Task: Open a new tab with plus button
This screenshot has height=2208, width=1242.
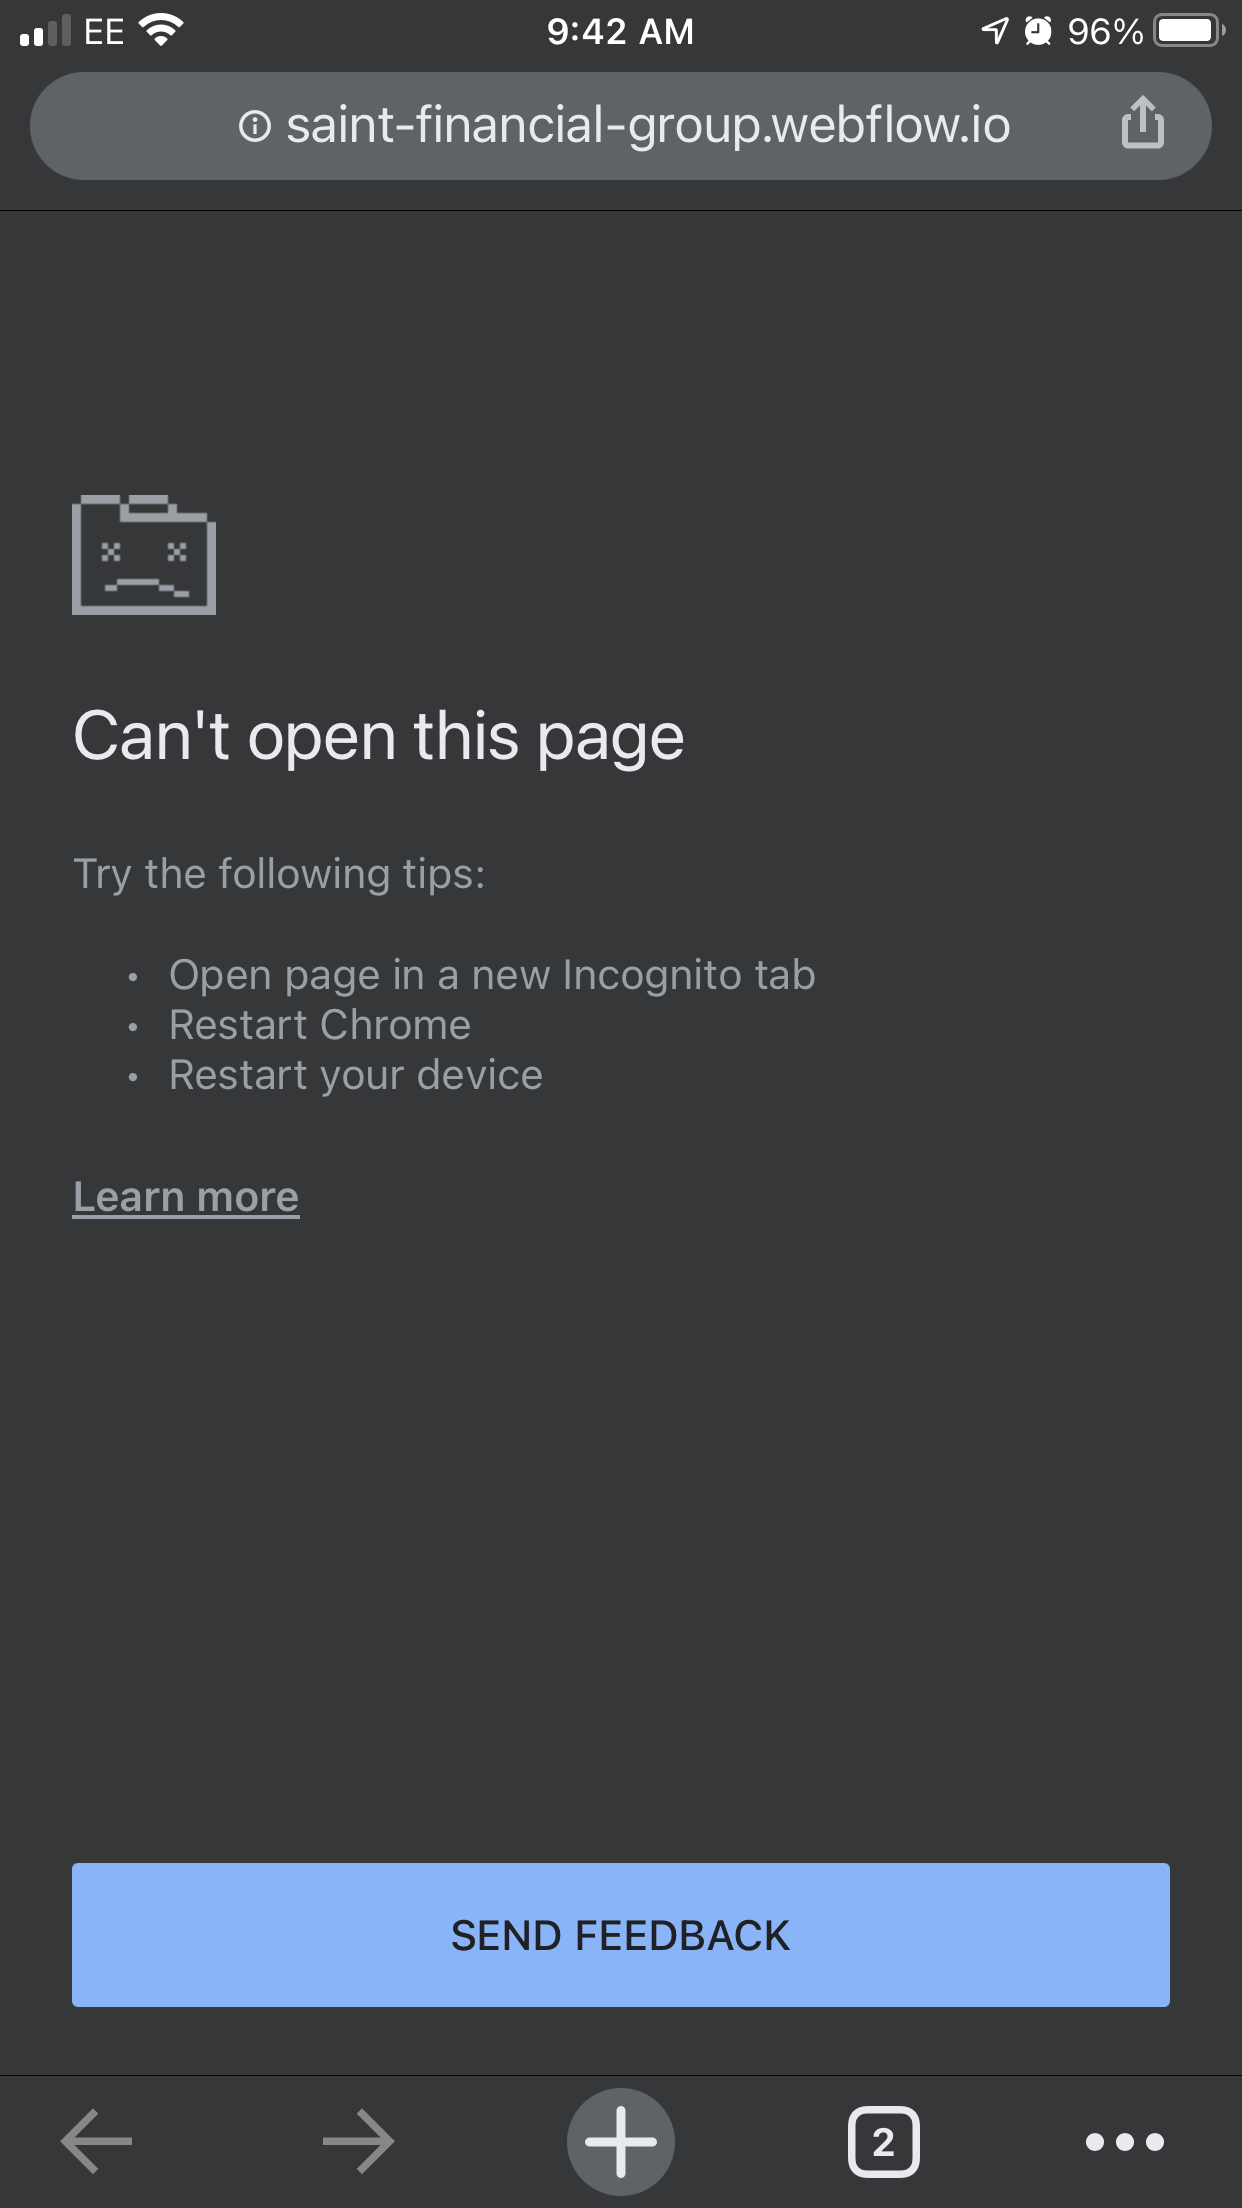Action: [x=621, y=2141]
